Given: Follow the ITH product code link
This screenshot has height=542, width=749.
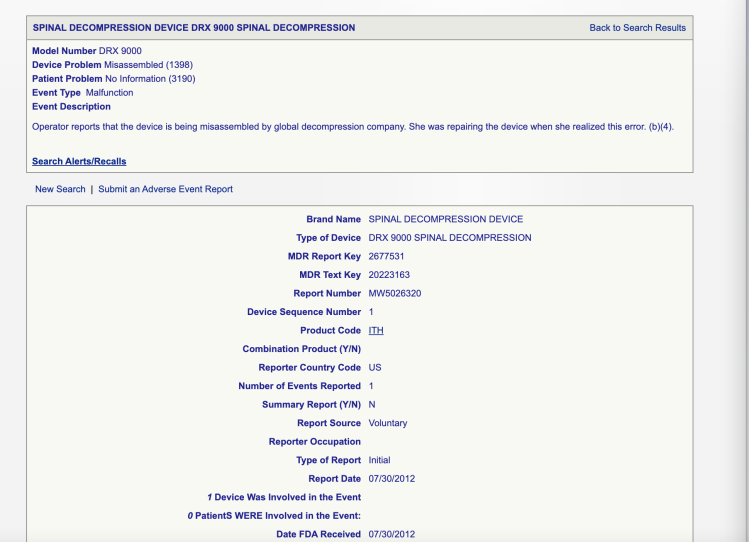Looking at the screenshot, I should (x=376, y=330).
